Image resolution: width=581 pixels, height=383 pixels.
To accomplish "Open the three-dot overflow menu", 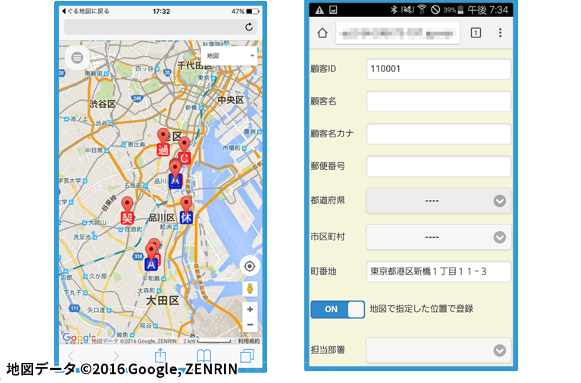I will 500,33.
